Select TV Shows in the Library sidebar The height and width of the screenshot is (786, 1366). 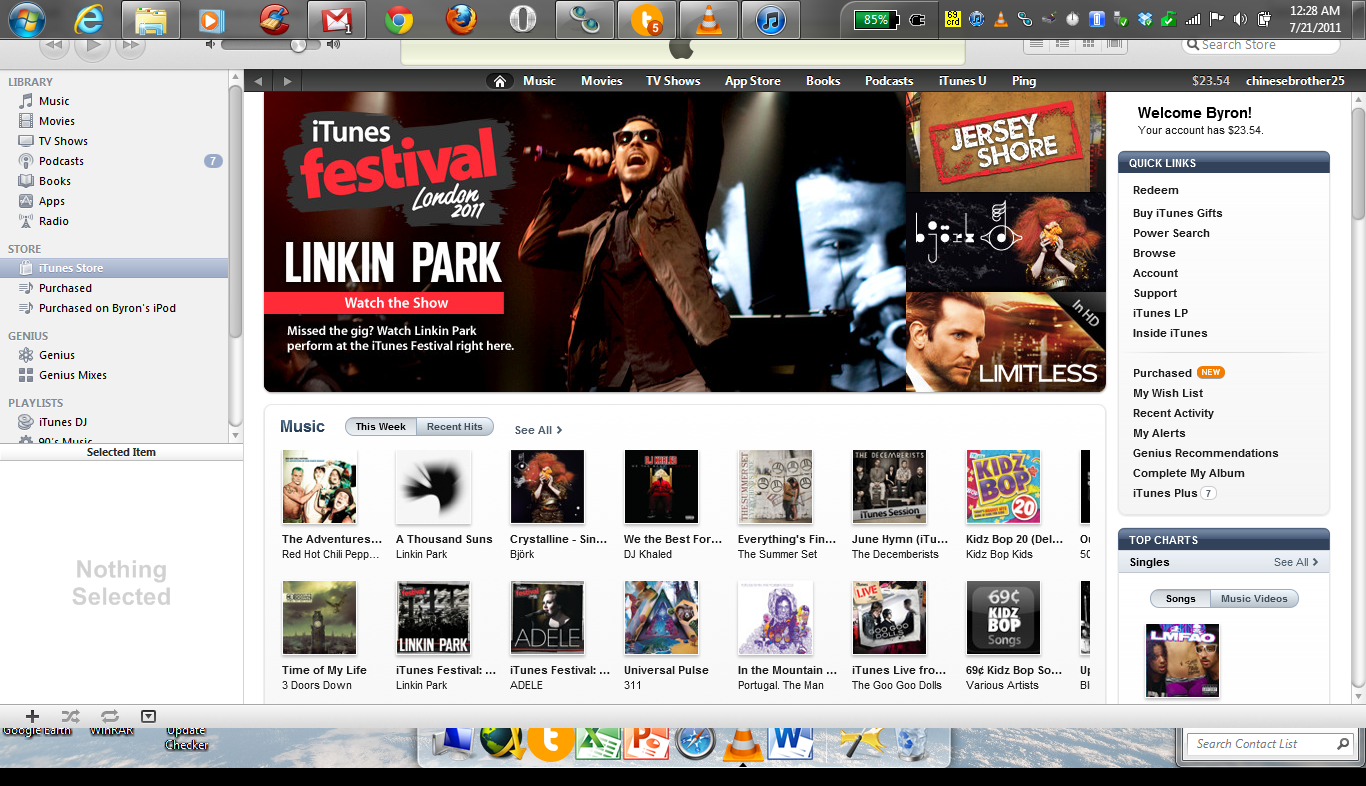click(x=63, y=141)
